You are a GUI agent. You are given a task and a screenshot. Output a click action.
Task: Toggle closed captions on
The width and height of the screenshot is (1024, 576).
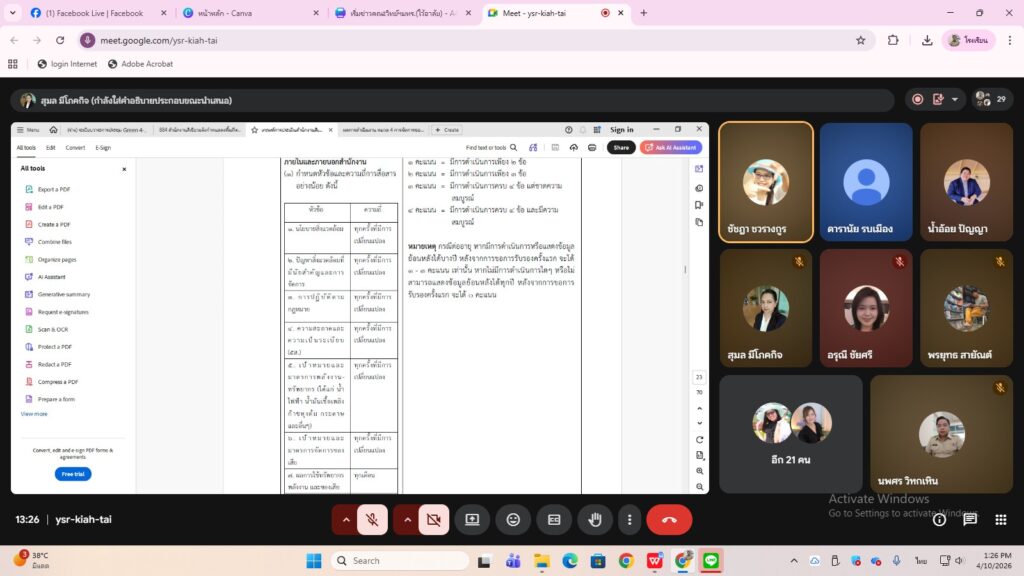(553, 520)
